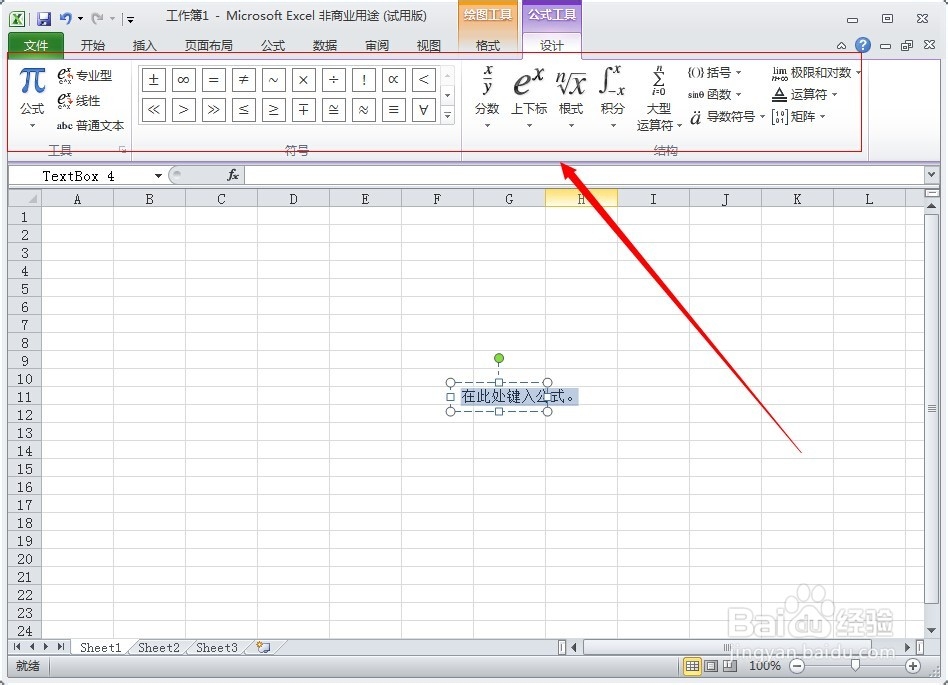Screen dimensions: 948x685
Task: Open the 极限和对数 limit and log dropdown
Action: pyautogui.click(x=816, y=73)
